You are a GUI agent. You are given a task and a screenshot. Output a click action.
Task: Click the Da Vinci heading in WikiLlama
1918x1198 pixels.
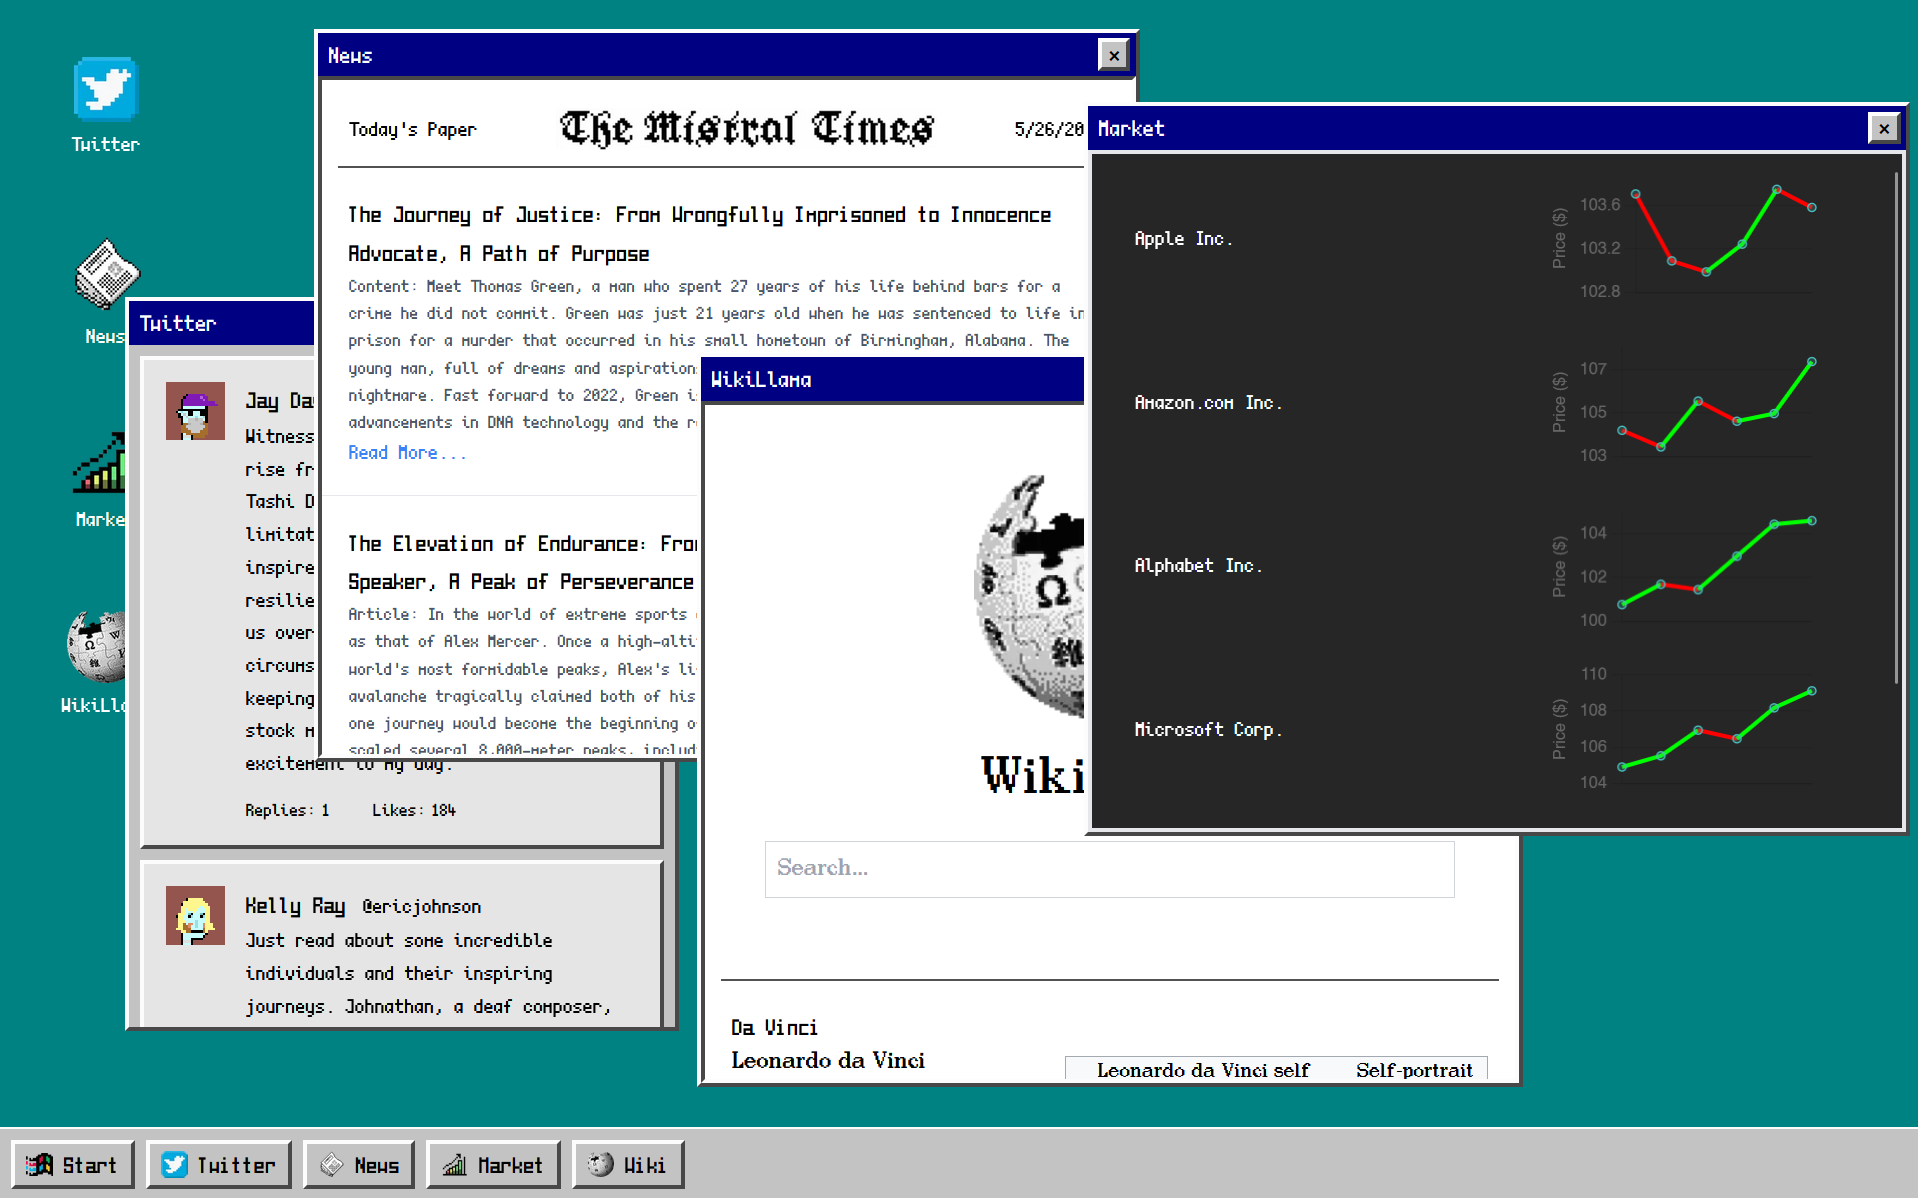[x=774, y=1028]
